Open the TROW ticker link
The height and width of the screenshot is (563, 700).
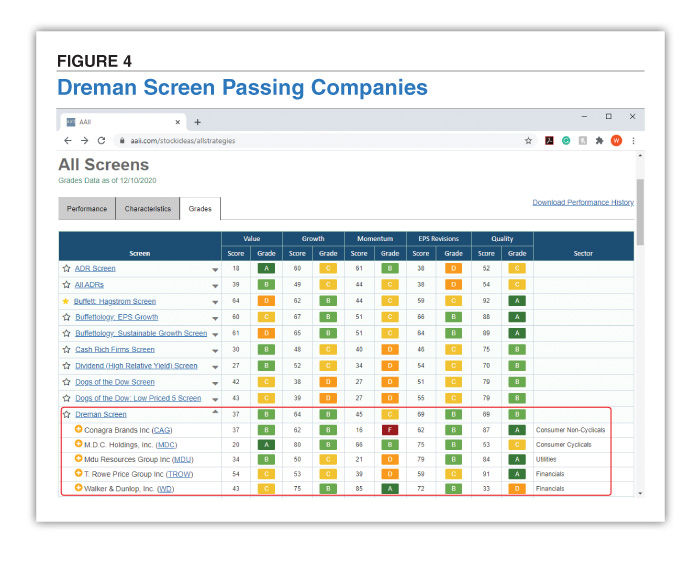[x=179, y=474]
